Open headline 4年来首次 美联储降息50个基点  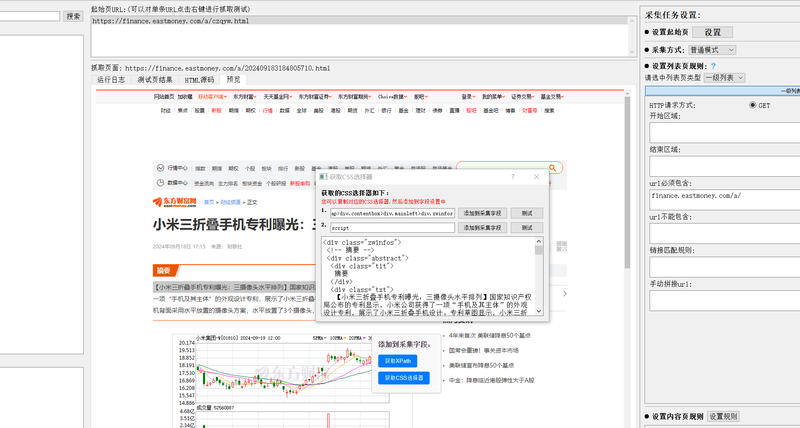[x=489, y=336]
